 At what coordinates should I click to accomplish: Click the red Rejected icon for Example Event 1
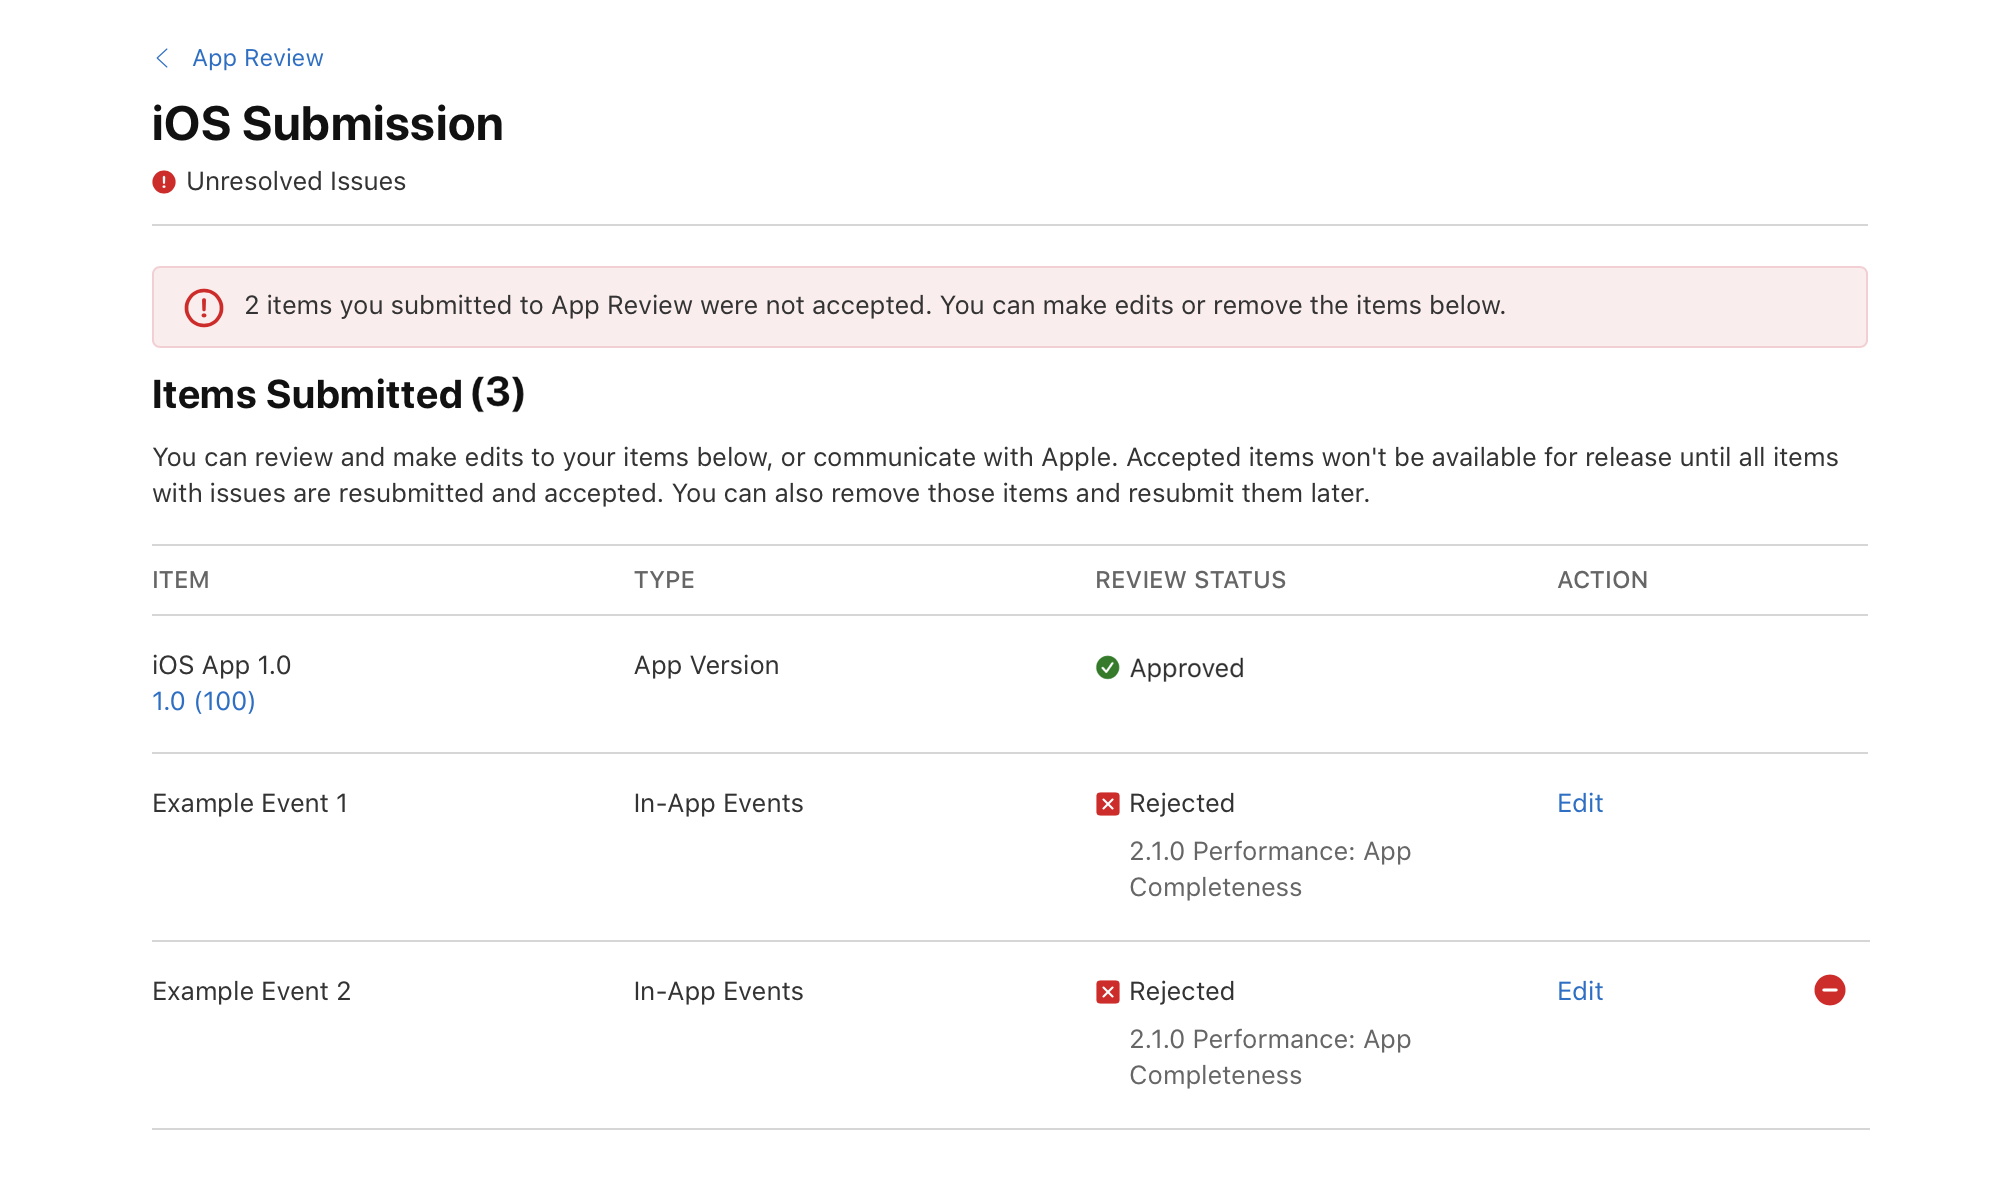click(x=1106, y=803)
